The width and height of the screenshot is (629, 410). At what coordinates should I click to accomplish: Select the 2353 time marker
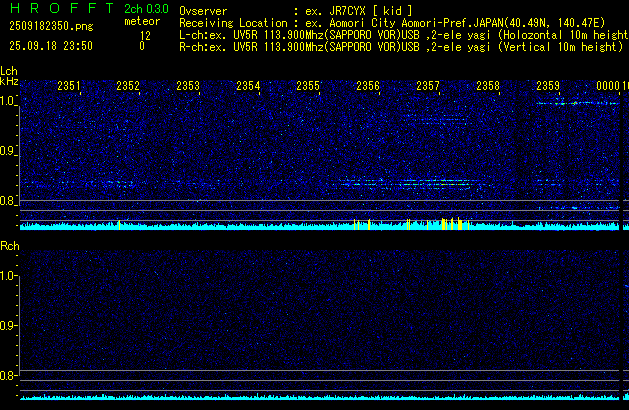(188, 87)
